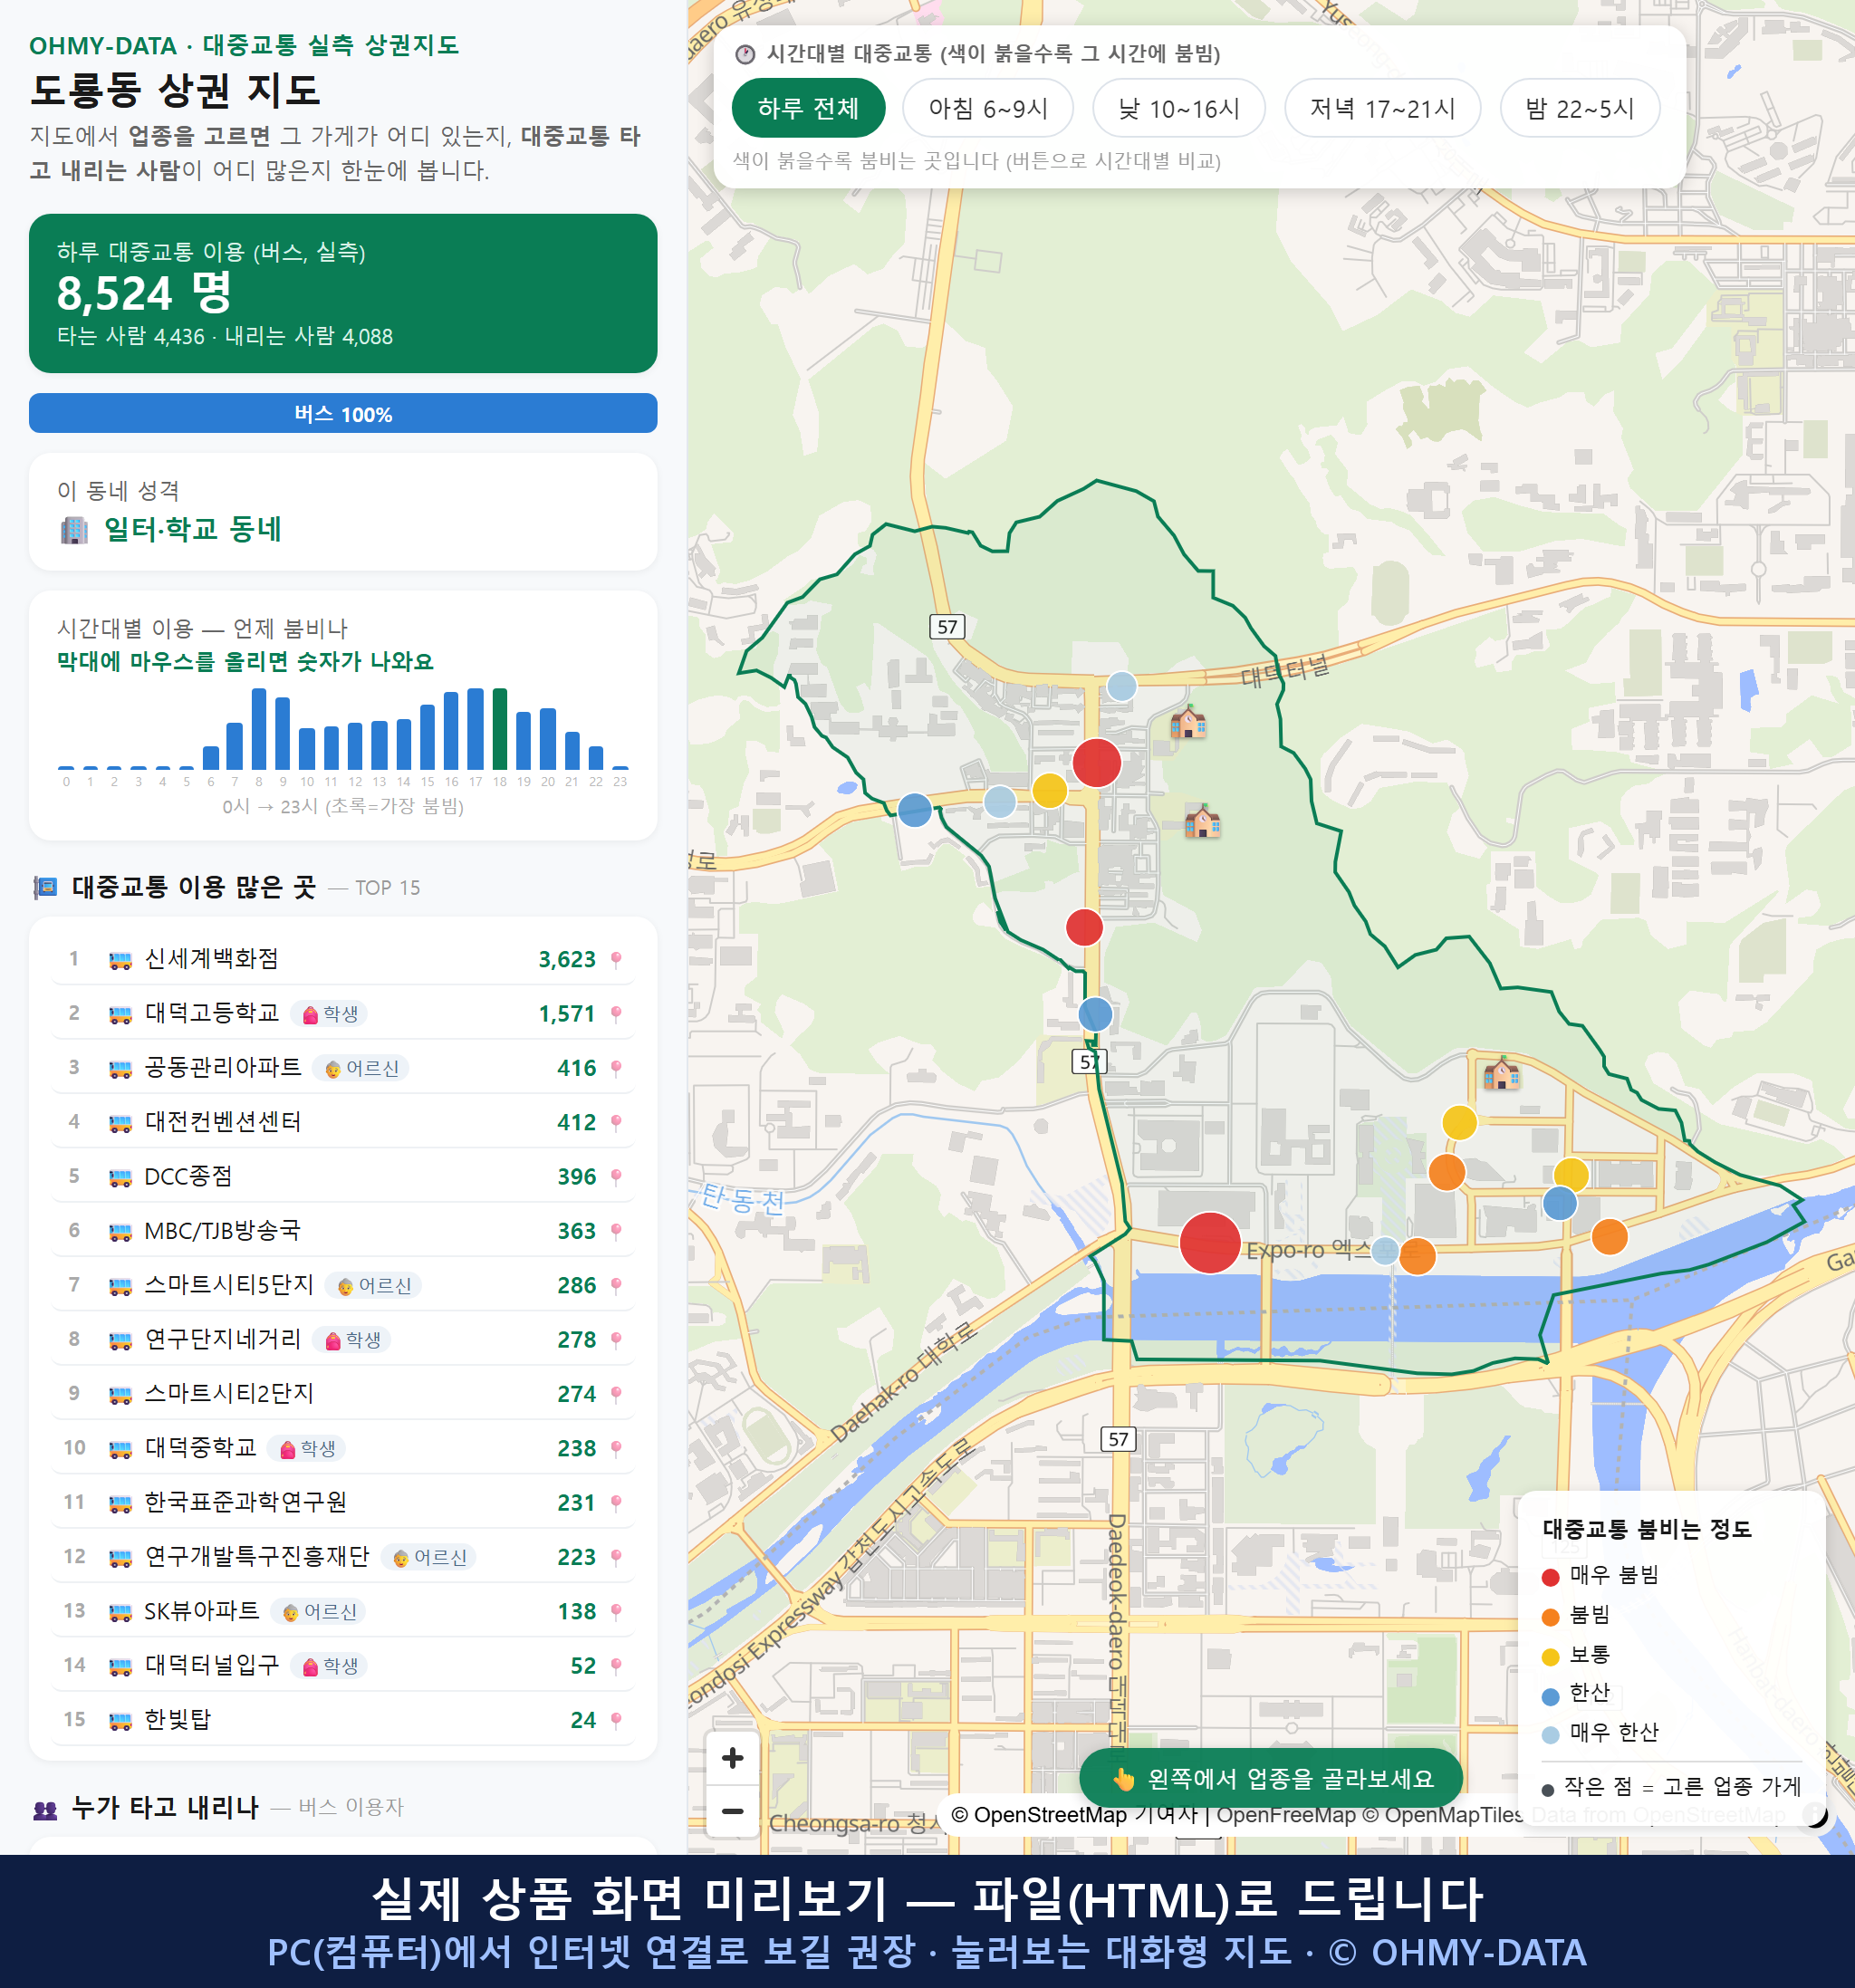This screenshot has width=1855, height=1988.
Task: Switch to 낮 10~16시 time filter
Action: [x=1178, y=108]
